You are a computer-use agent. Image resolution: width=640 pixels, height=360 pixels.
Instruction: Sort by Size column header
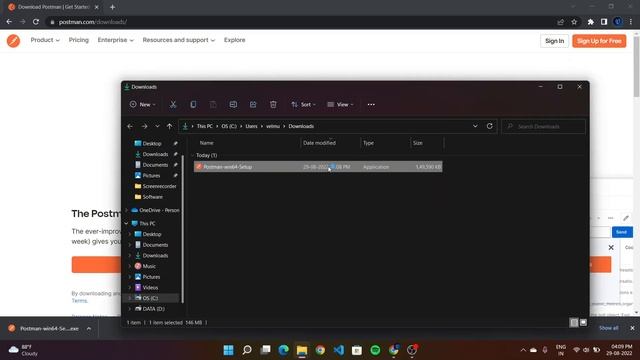pos(418,143)
